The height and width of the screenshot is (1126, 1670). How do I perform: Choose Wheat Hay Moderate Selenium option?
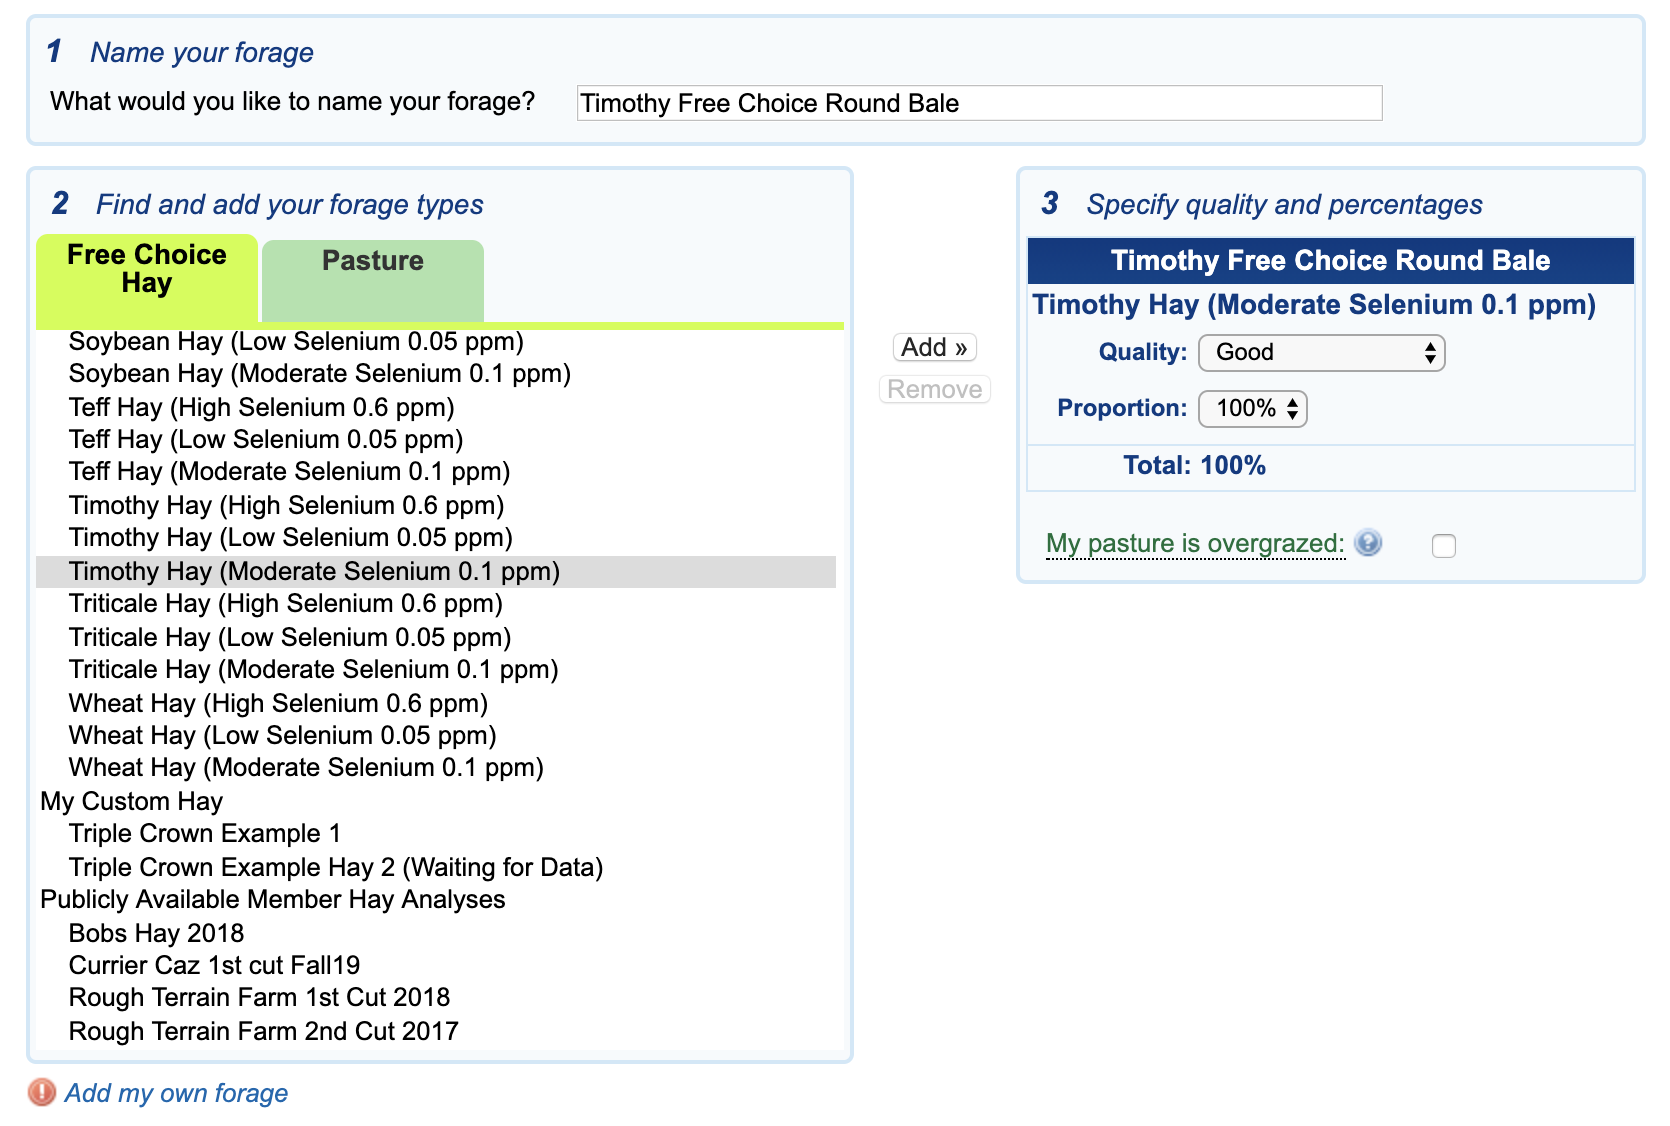coord(305,767)
